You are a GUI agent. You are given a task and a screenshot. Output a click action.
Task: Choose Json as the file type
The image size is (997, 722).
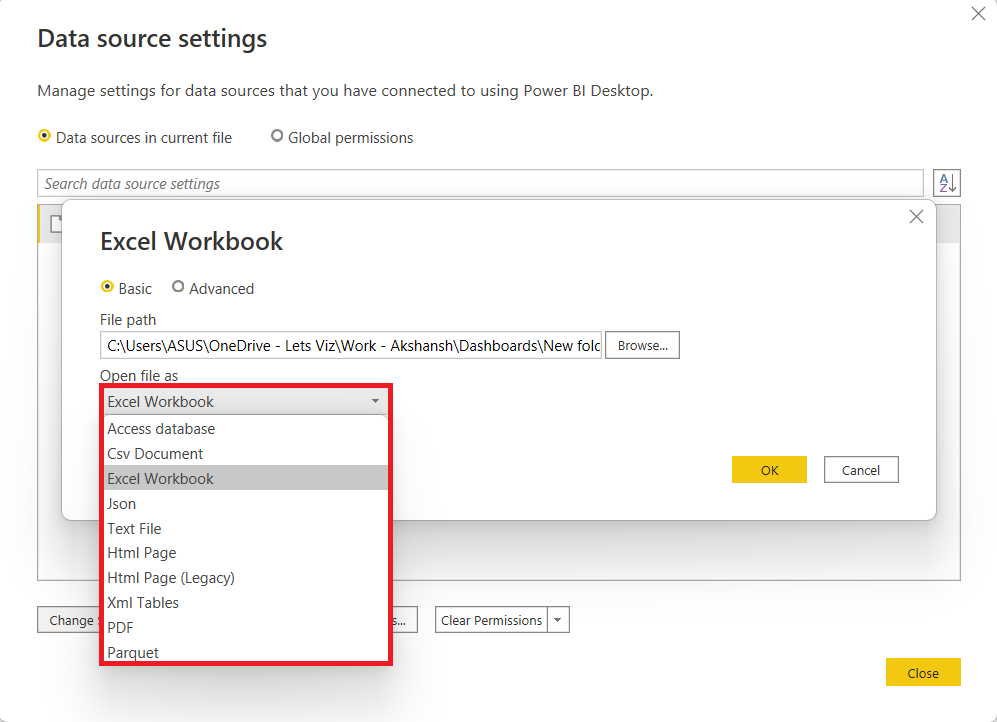click(x=121, y=503)
